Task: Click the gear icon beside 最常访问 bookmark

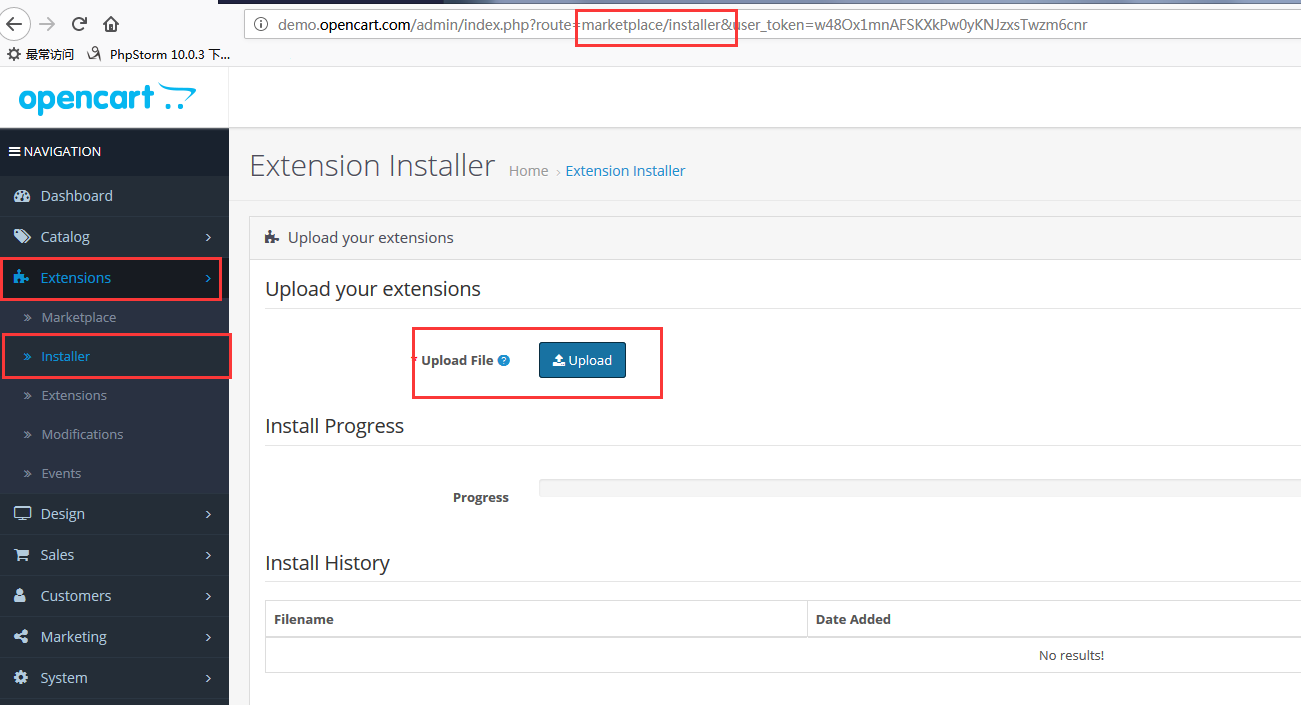Action: coord(14,54)
